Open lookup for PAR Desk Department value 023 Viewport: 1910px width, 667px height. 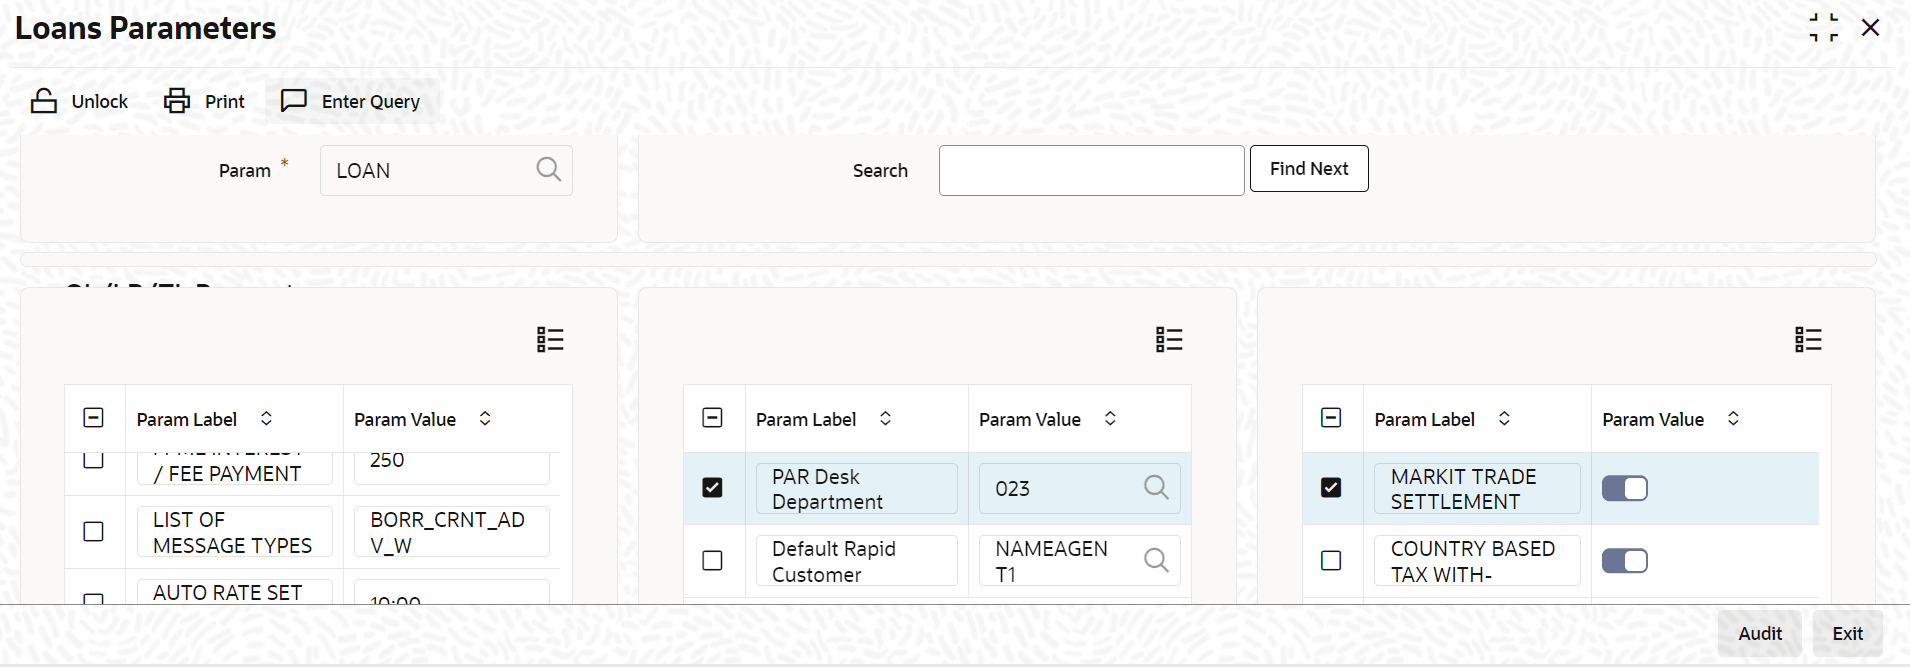(x=1156, y=487)
